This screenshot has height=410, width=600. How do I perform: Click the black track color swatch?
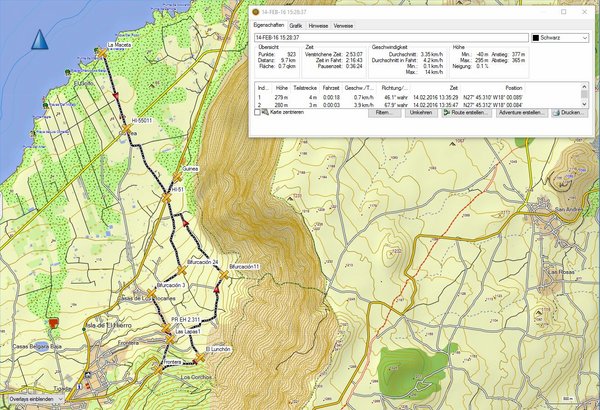point(536,38)
